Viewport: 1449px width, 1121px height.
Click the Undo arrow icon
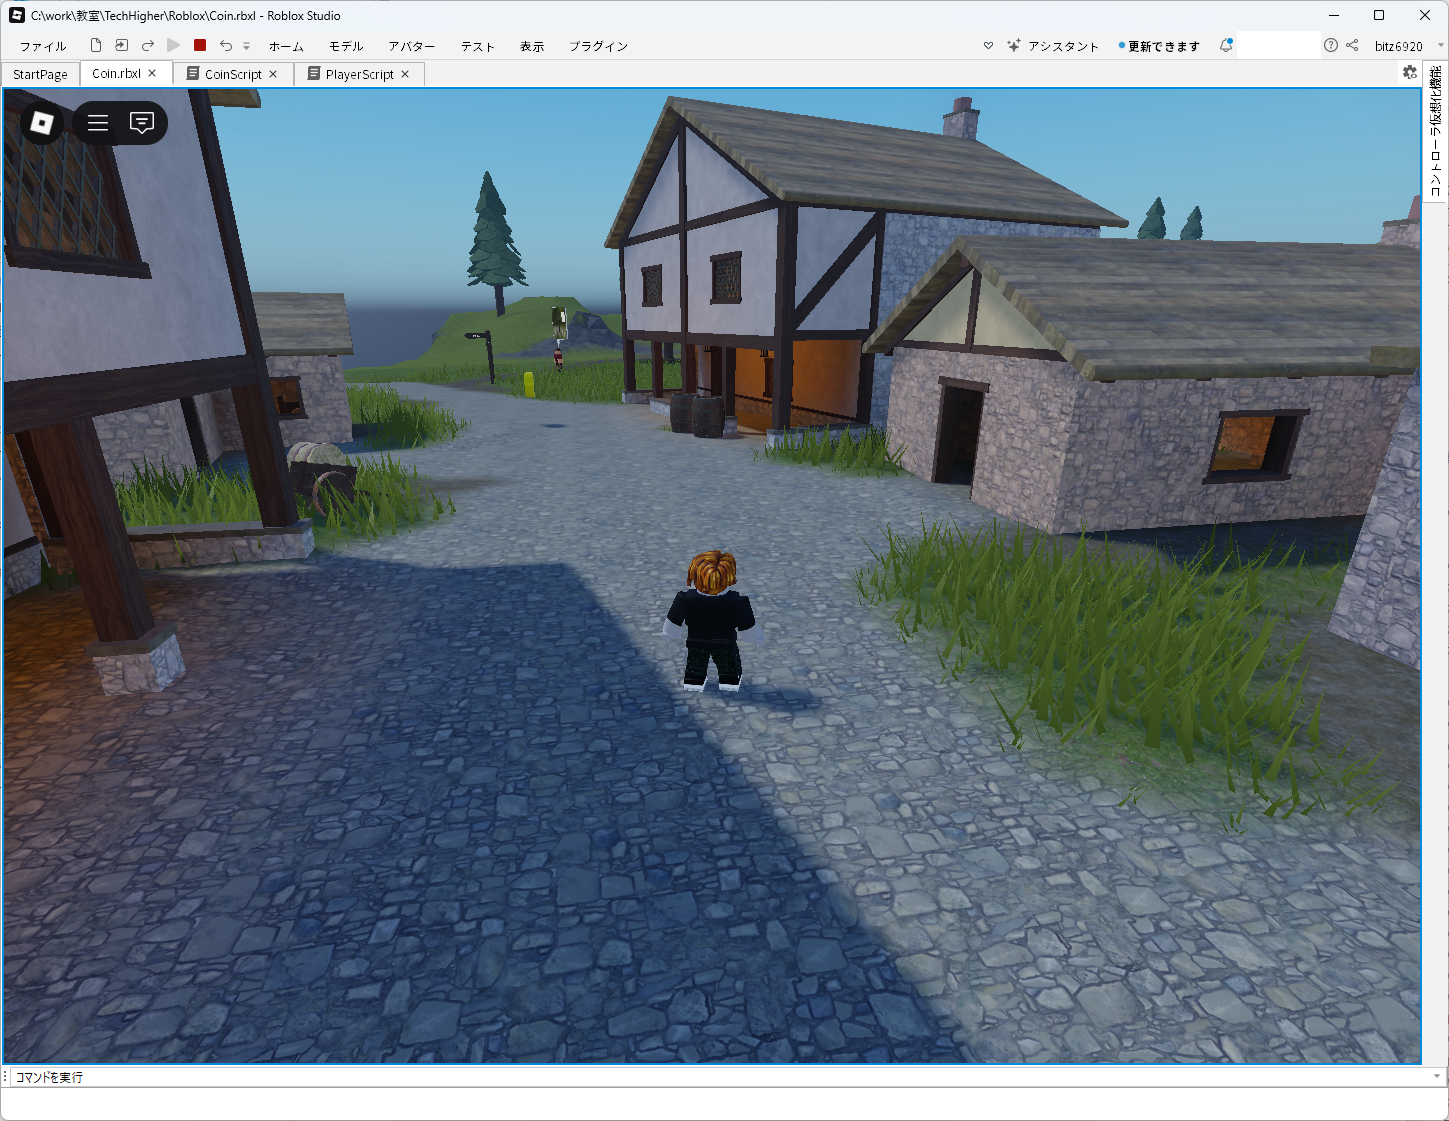(226, 45)
